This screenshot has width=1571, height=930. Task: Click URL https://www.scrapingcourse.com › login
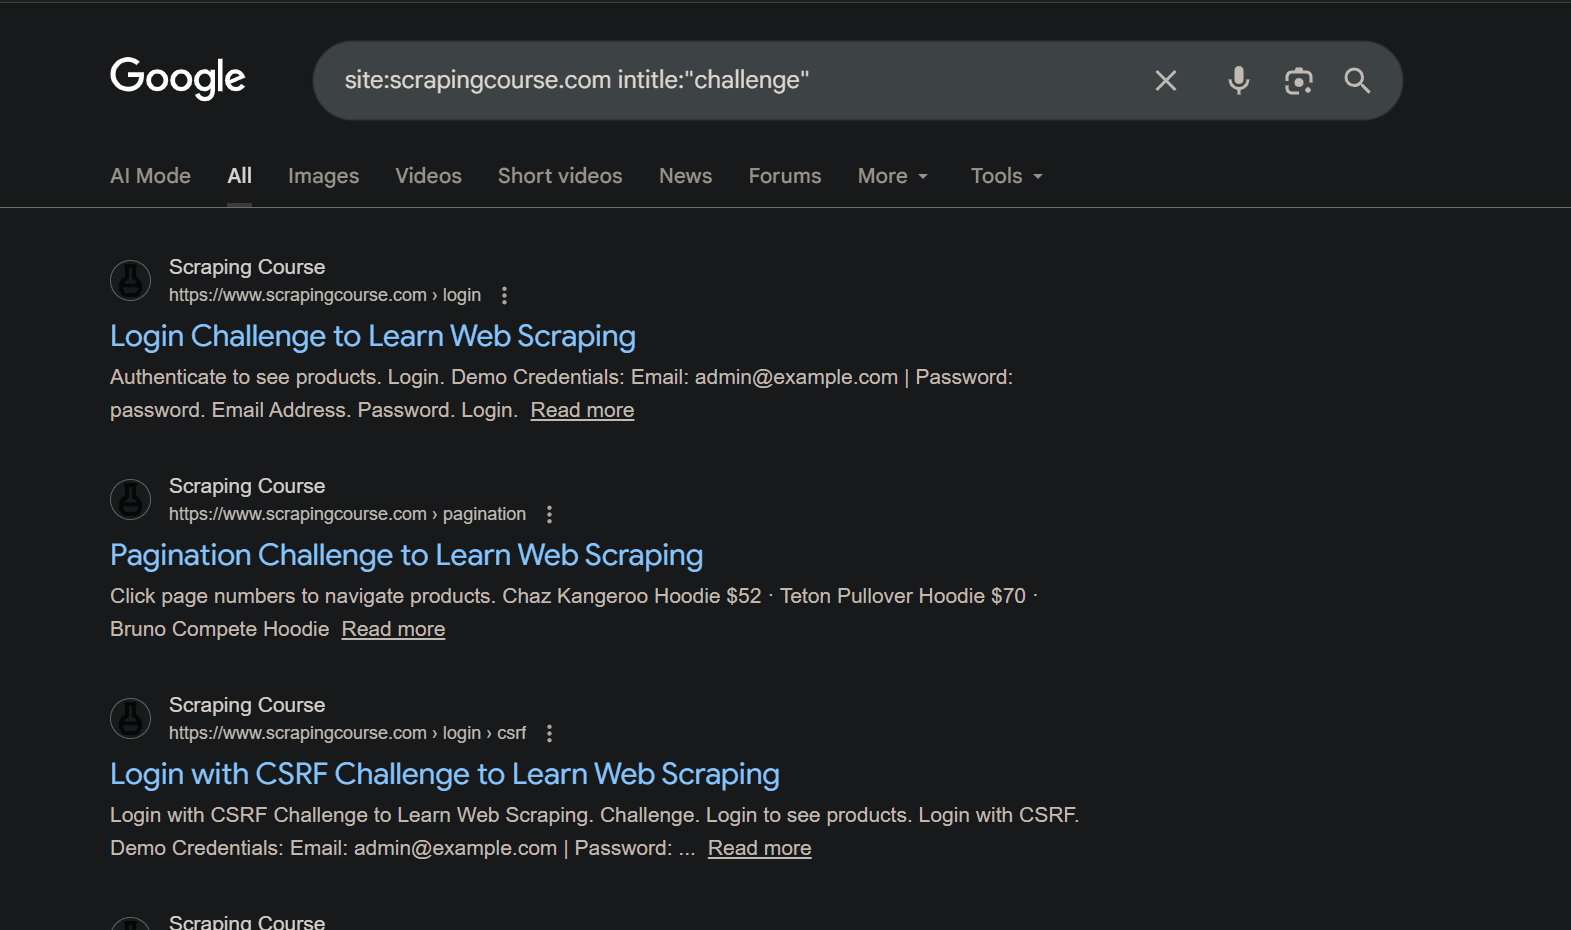coord(325,295)
